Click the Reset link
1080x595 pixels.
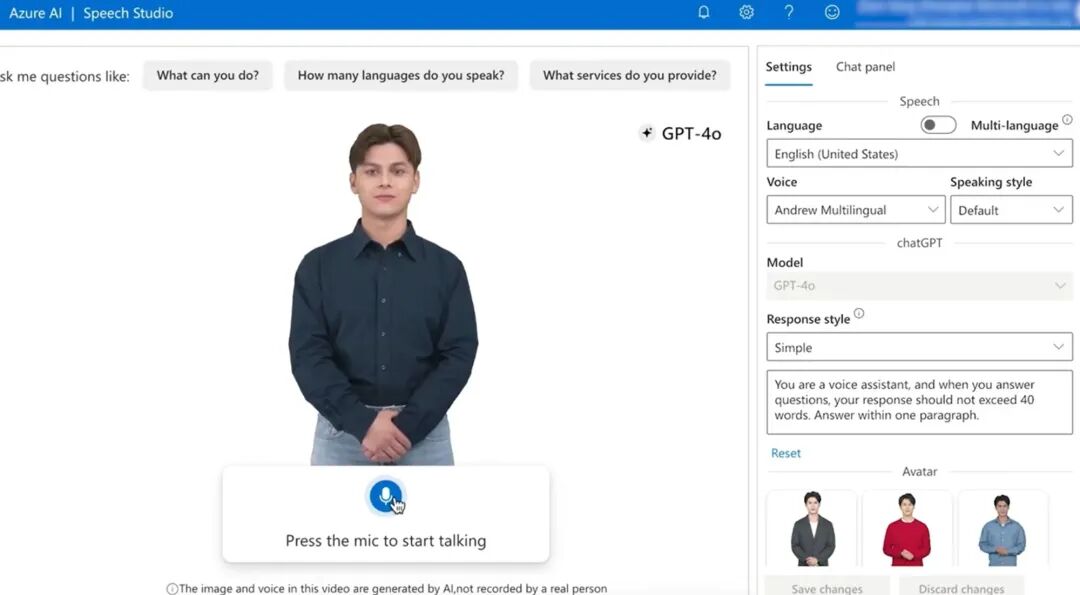(785, 453)
